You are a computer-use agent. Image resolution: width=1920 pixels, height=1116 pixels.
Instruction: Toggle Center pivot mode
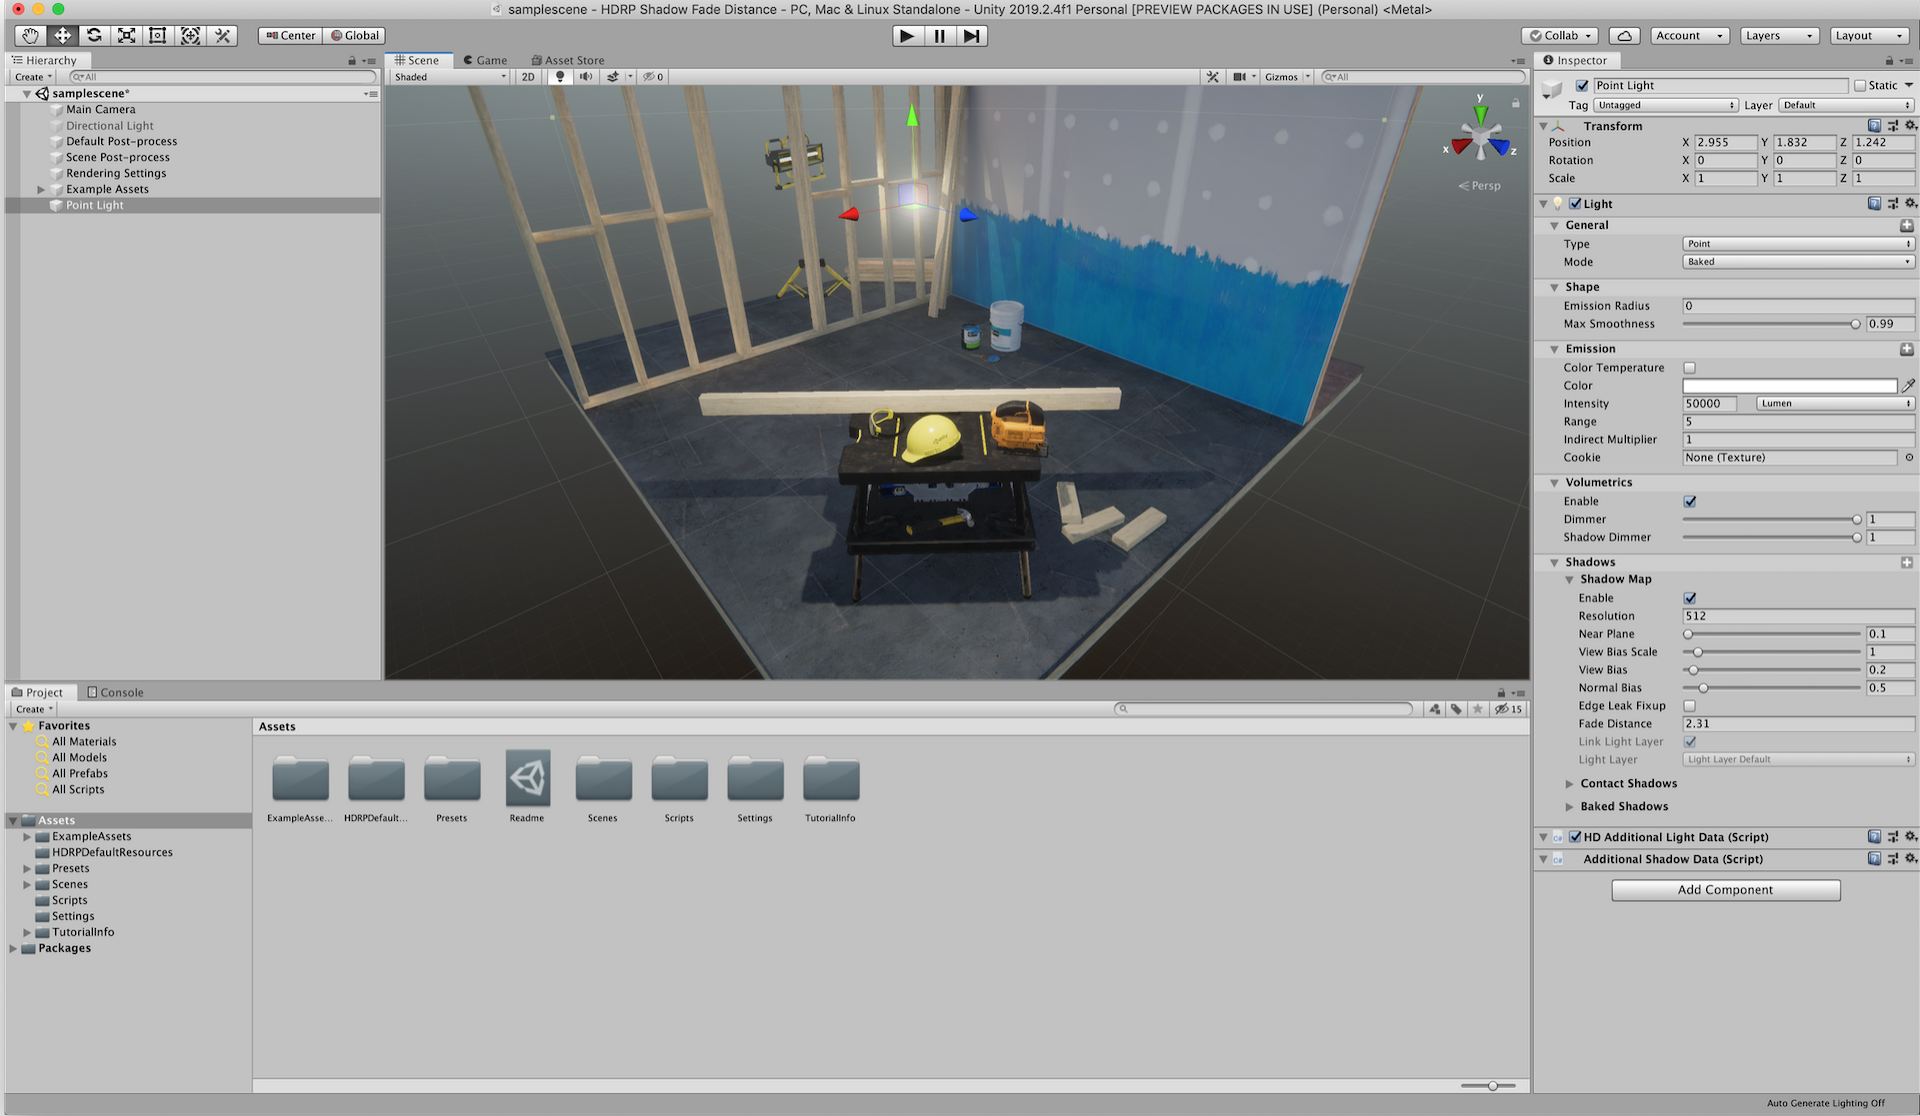coord(289,34)
